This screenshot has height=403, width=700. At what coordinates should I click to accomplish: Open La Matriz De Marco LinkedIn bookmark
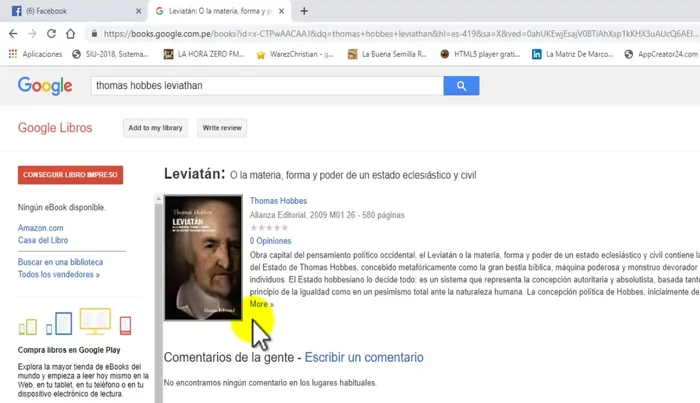click(x=573, y=54)
